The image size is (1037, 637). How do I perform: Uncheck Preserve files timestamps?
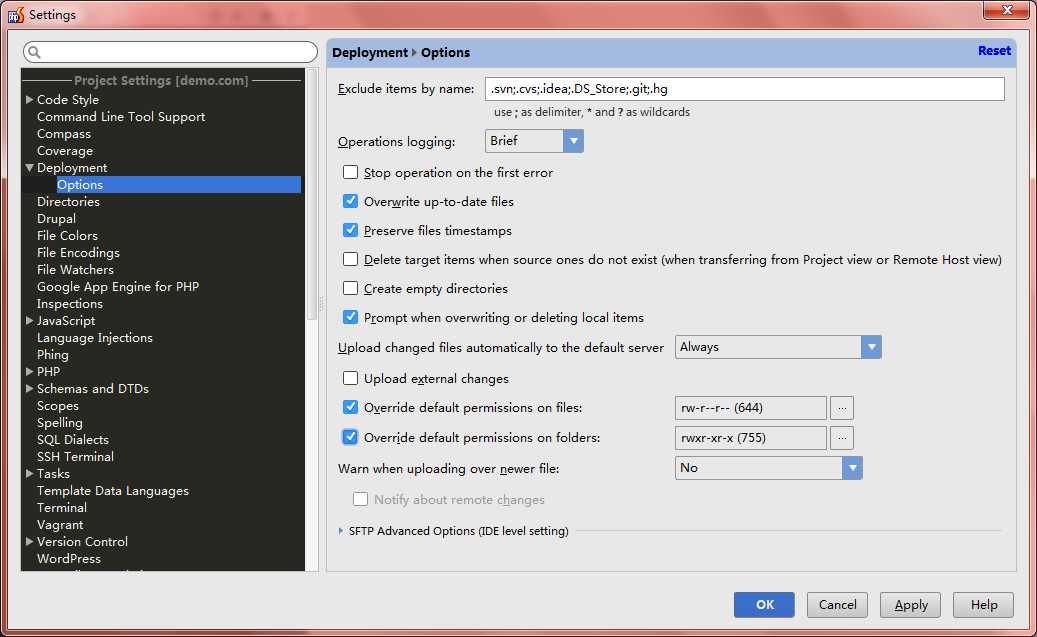click(351, 230)
